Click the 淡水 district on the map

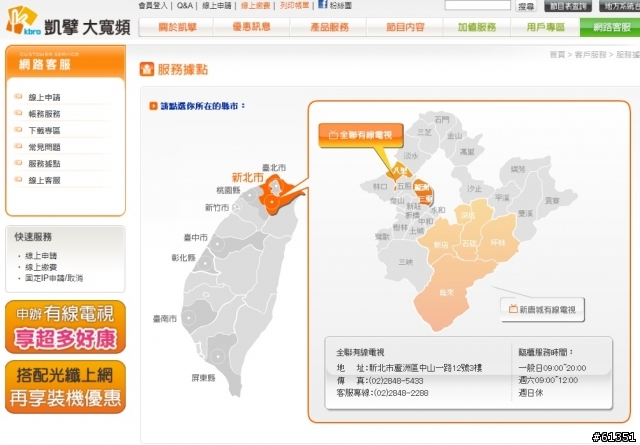point(411,156)
